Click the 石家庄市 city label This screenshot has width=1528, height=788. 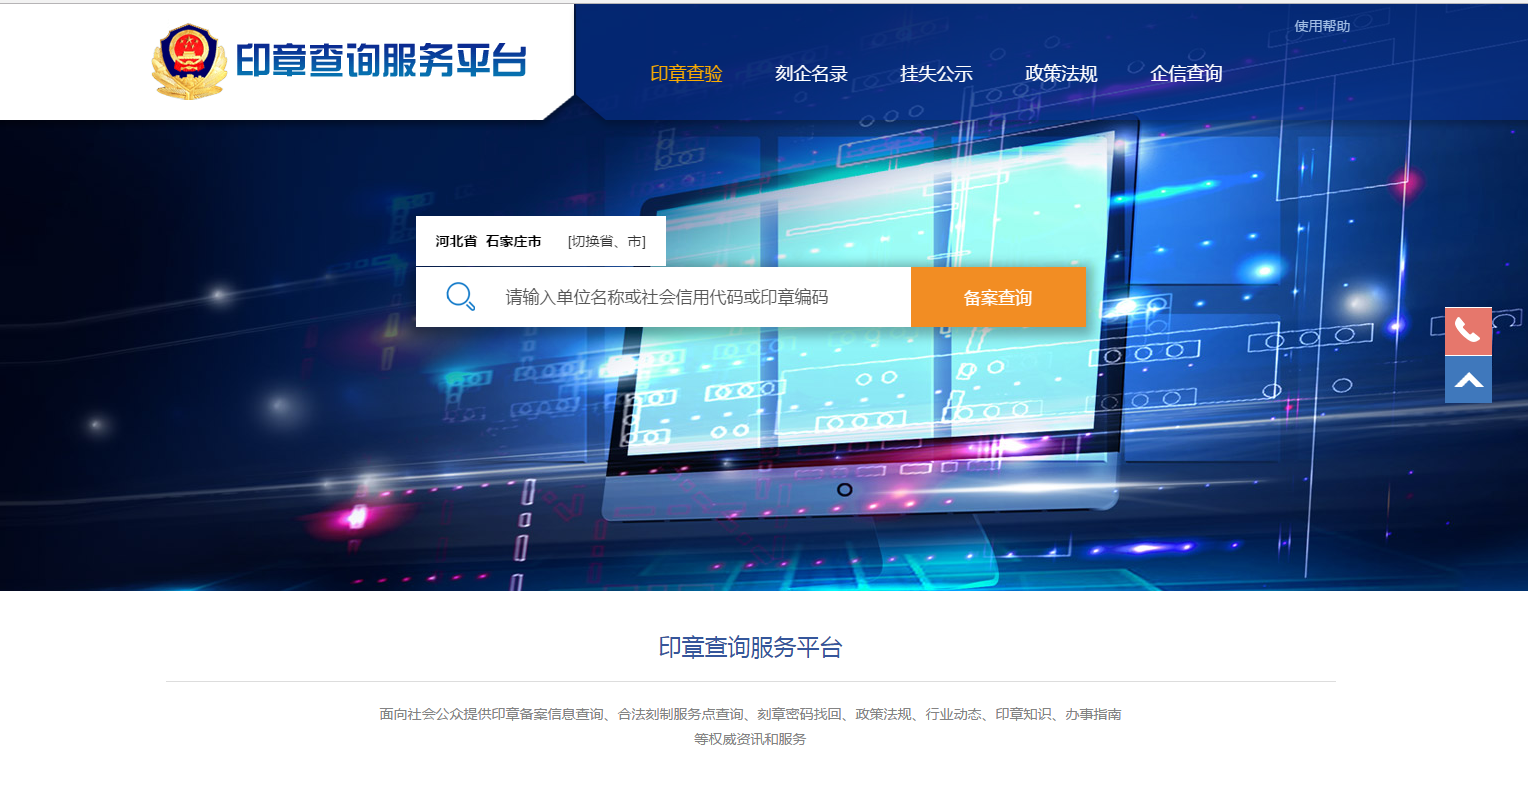coord(514,241)
